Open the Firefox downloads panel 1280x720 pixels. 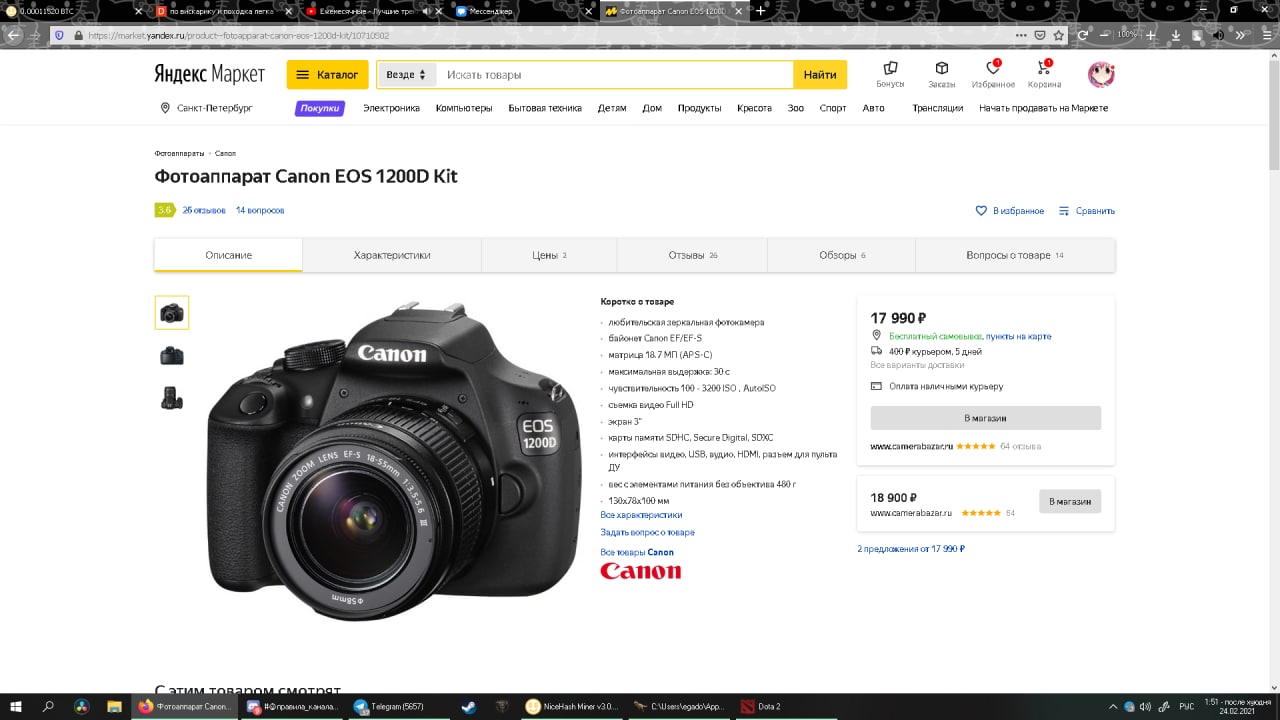pyautogui.click(x=1176, y=35)
